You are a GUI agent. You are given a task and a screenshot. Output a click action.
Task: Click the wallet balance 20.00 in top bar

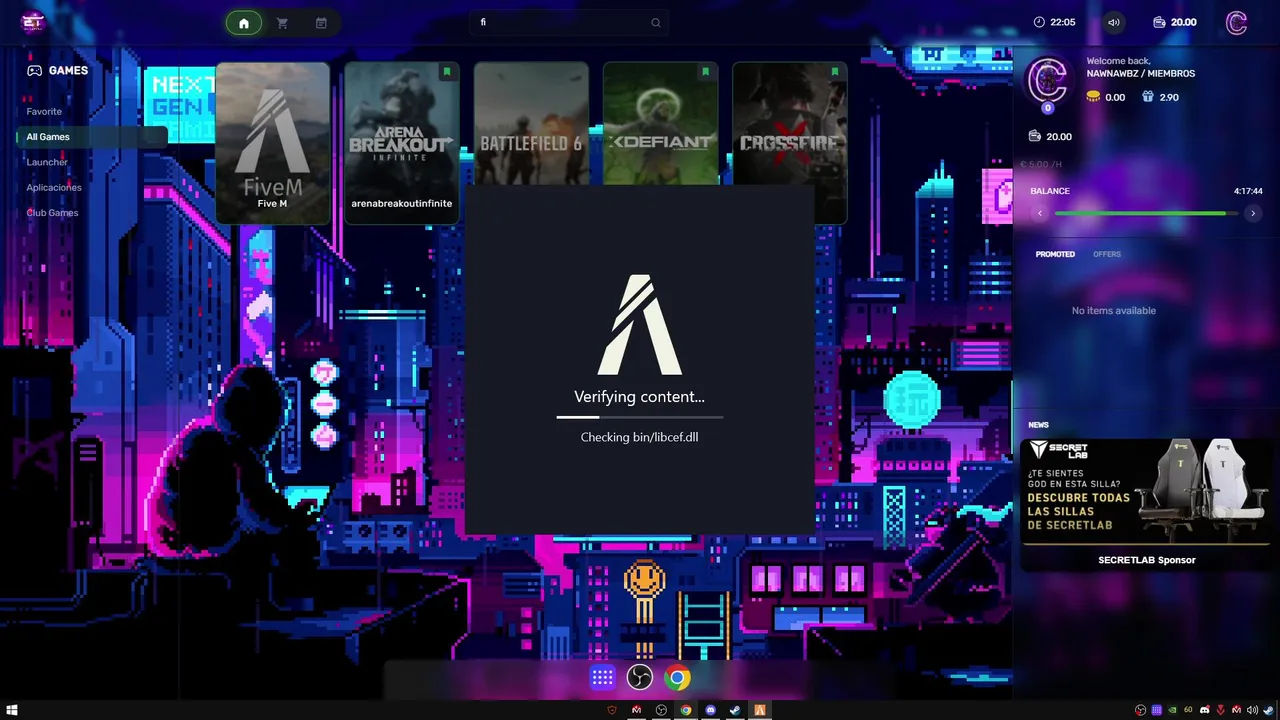[x=1175, y=22]
